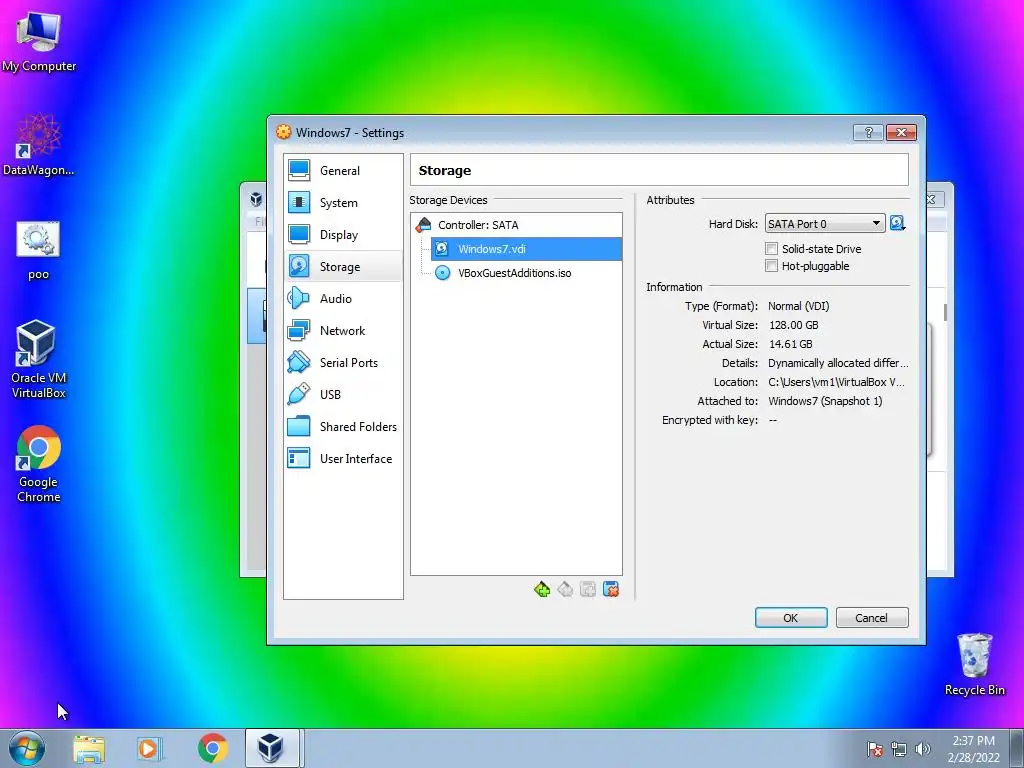Click the remove controller icon
This screenshot has height=768, width=1024.
pyautogui.click(x=565, y=590)
